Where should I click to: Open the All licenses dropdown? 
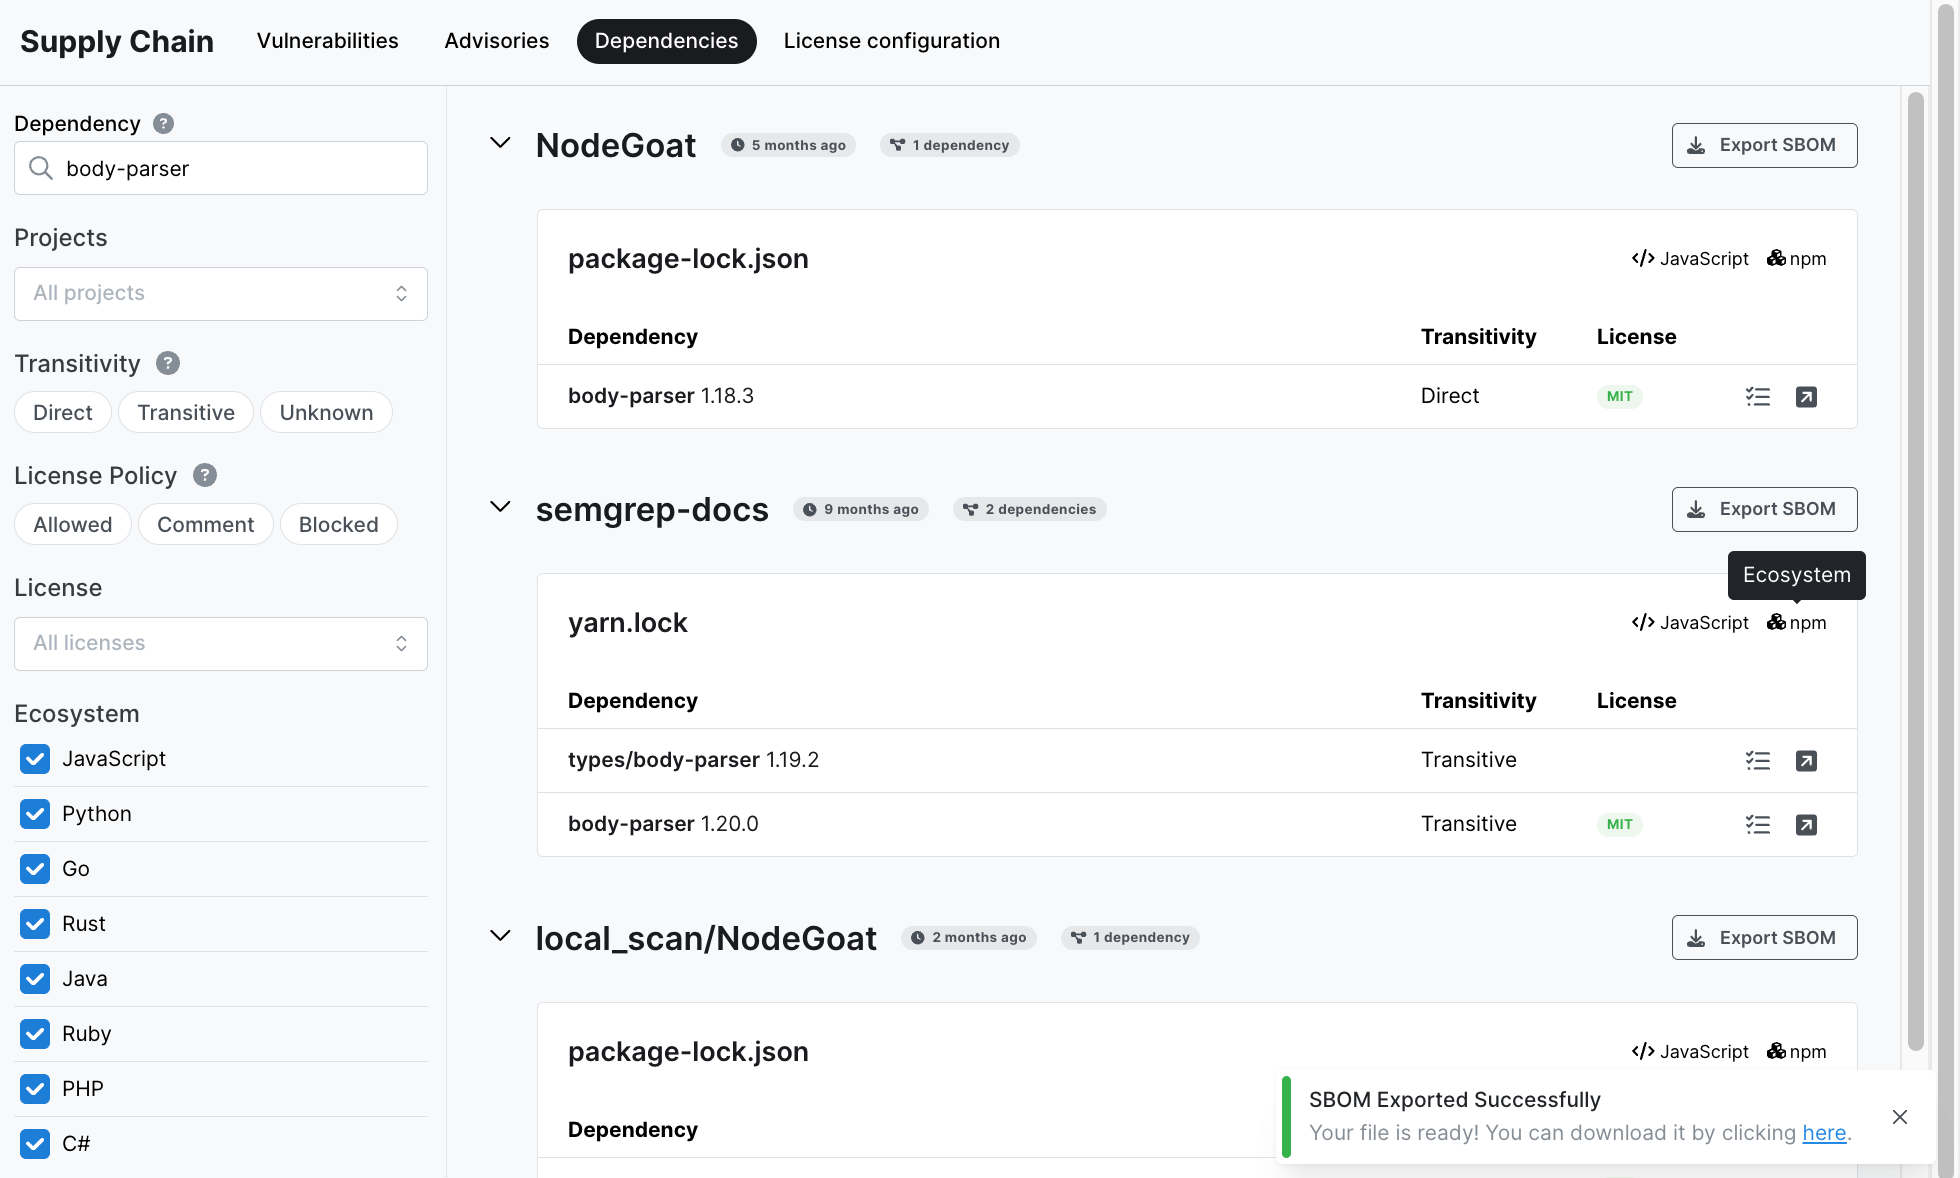pyautogui.click(x=221, y=643)
